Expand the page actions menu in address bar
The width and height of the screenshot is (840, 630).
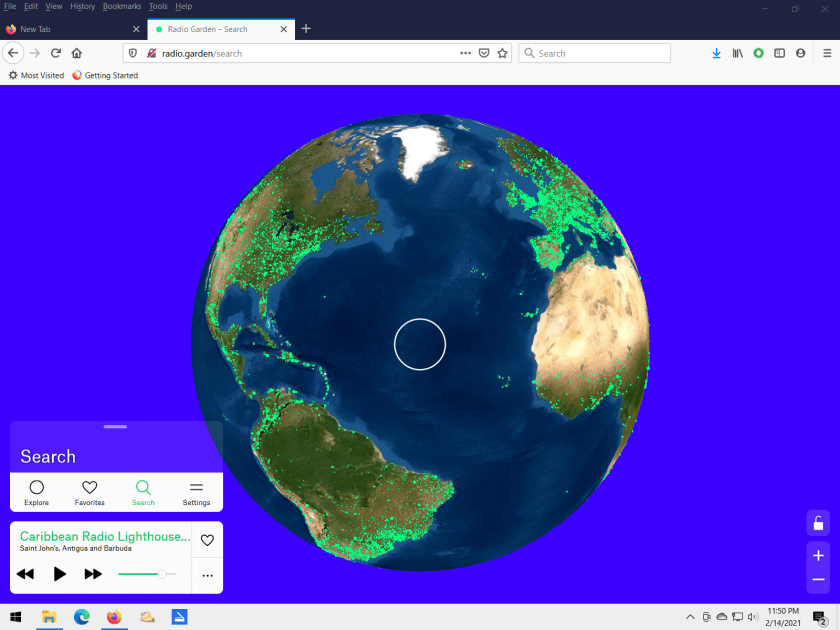pos(465,53)
